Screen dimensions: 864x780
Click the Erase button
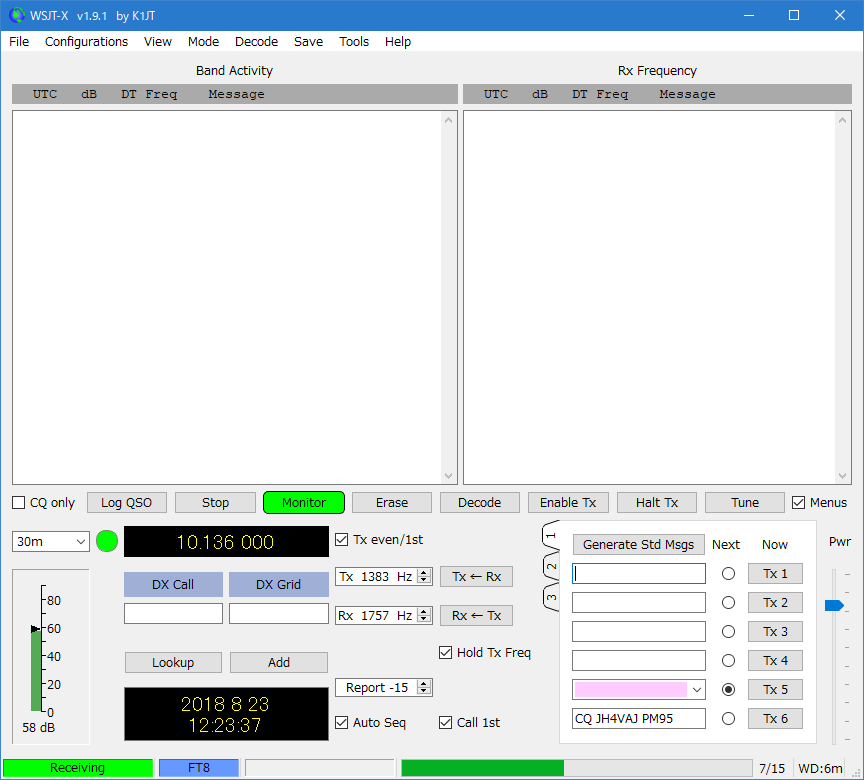[392, 502]
